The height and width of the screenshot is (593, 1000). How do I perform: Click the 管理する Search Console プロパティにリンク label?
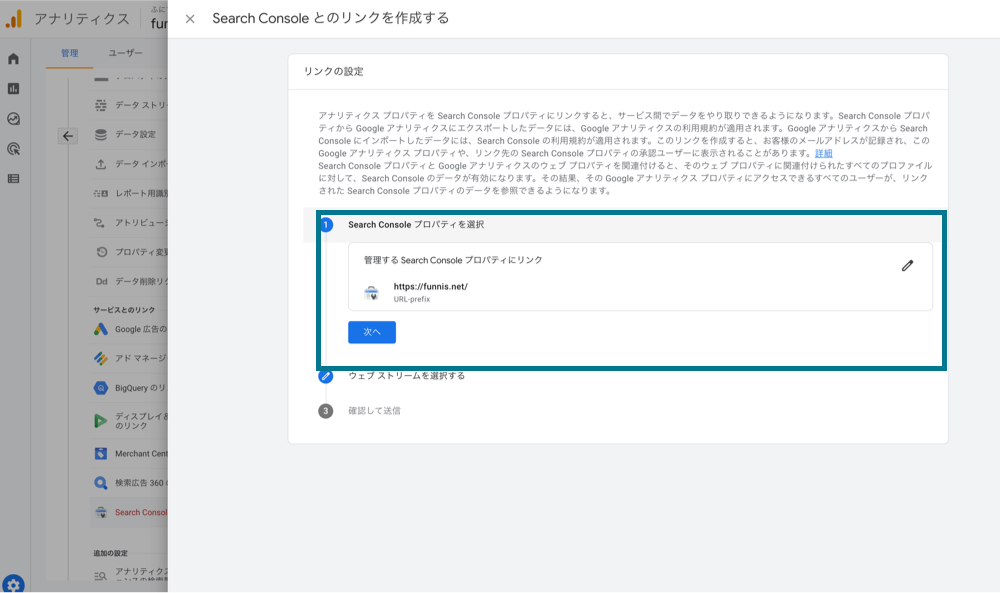[453, 260]
